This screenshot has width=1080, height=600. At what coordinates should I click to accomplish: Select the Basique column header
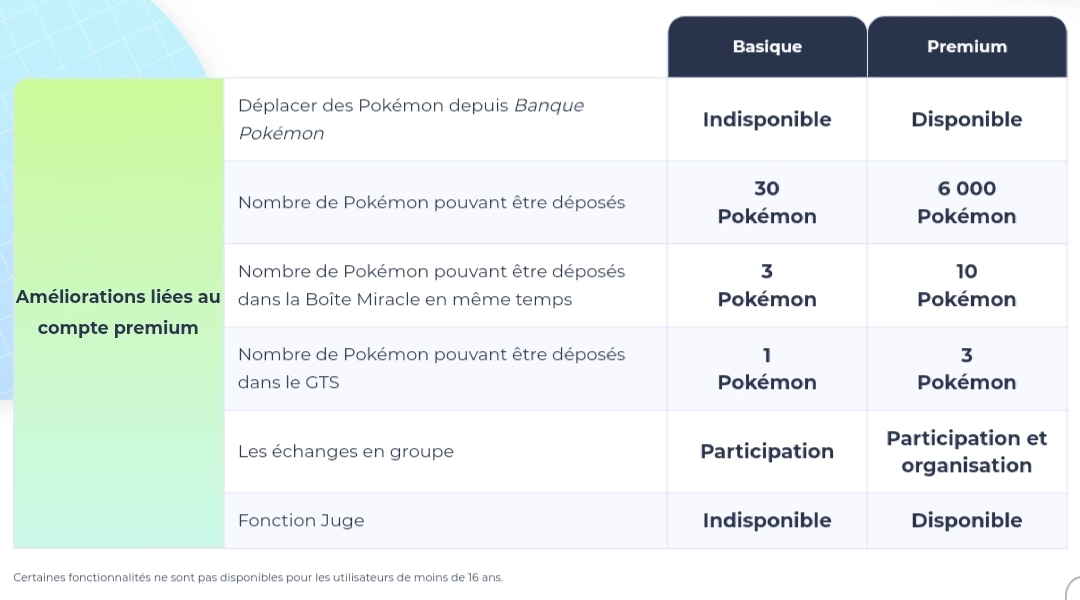[767, 47]
